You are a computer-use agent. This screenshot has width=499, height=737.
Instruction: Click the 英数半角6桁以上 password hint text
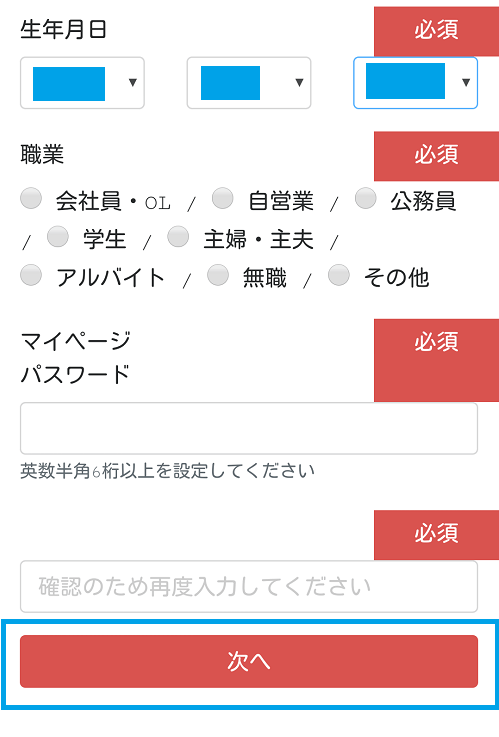(168, 470)
